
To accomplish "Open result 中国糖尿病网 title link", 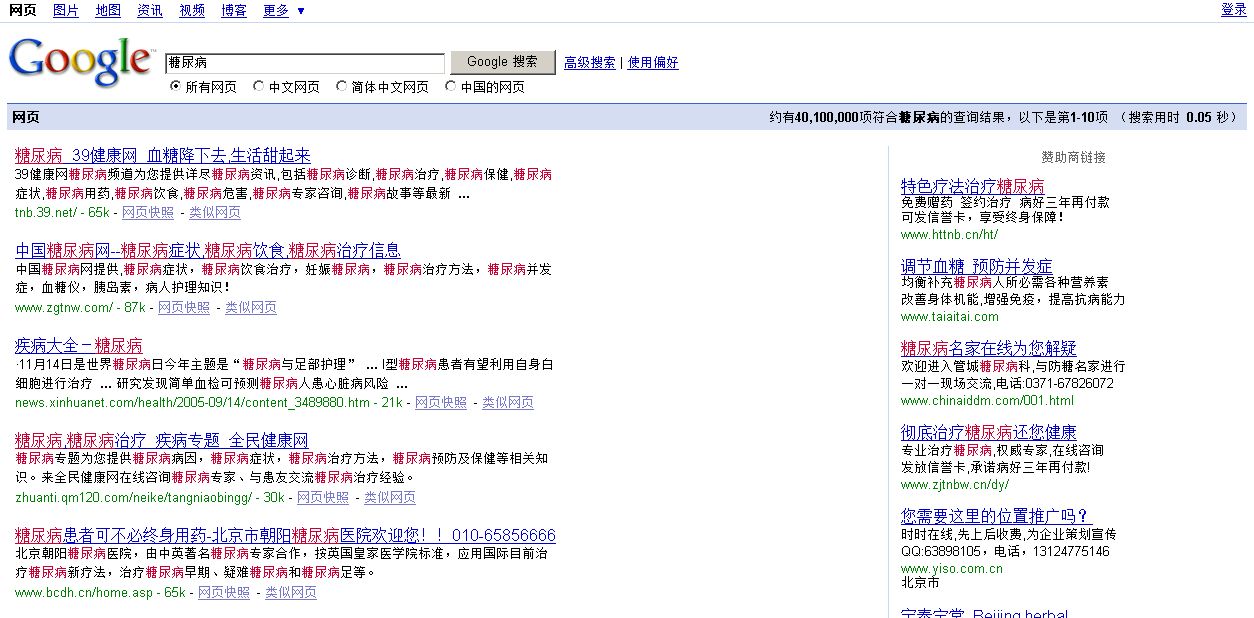I will pyautogui.click(x=208, y=250).
